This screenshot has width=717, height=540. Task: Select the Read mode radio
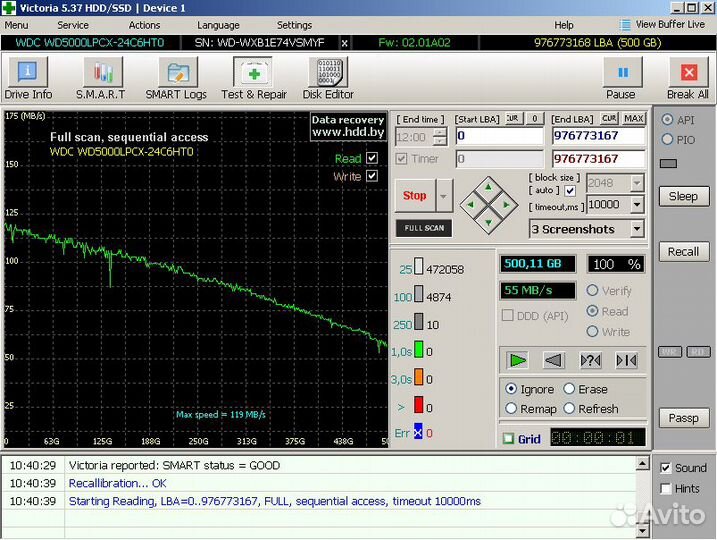point(592,311)
